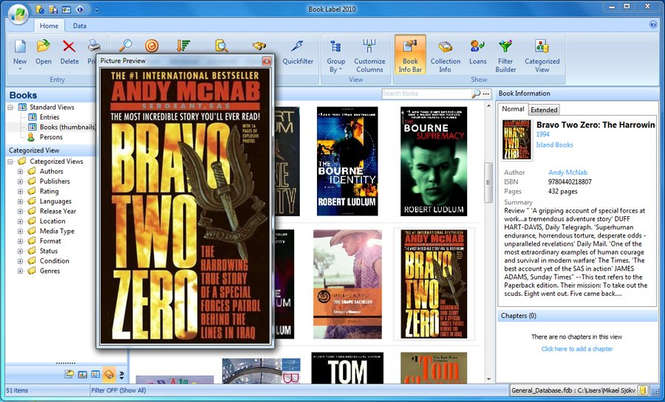
Task: Expand the Release Year category
Action: [20, 211]
